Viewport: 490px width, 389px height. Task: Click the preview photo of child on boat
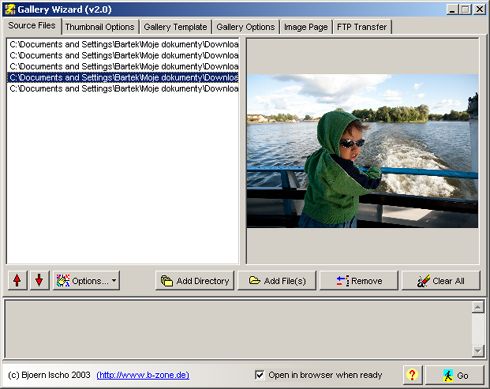(x=362, y=151)
